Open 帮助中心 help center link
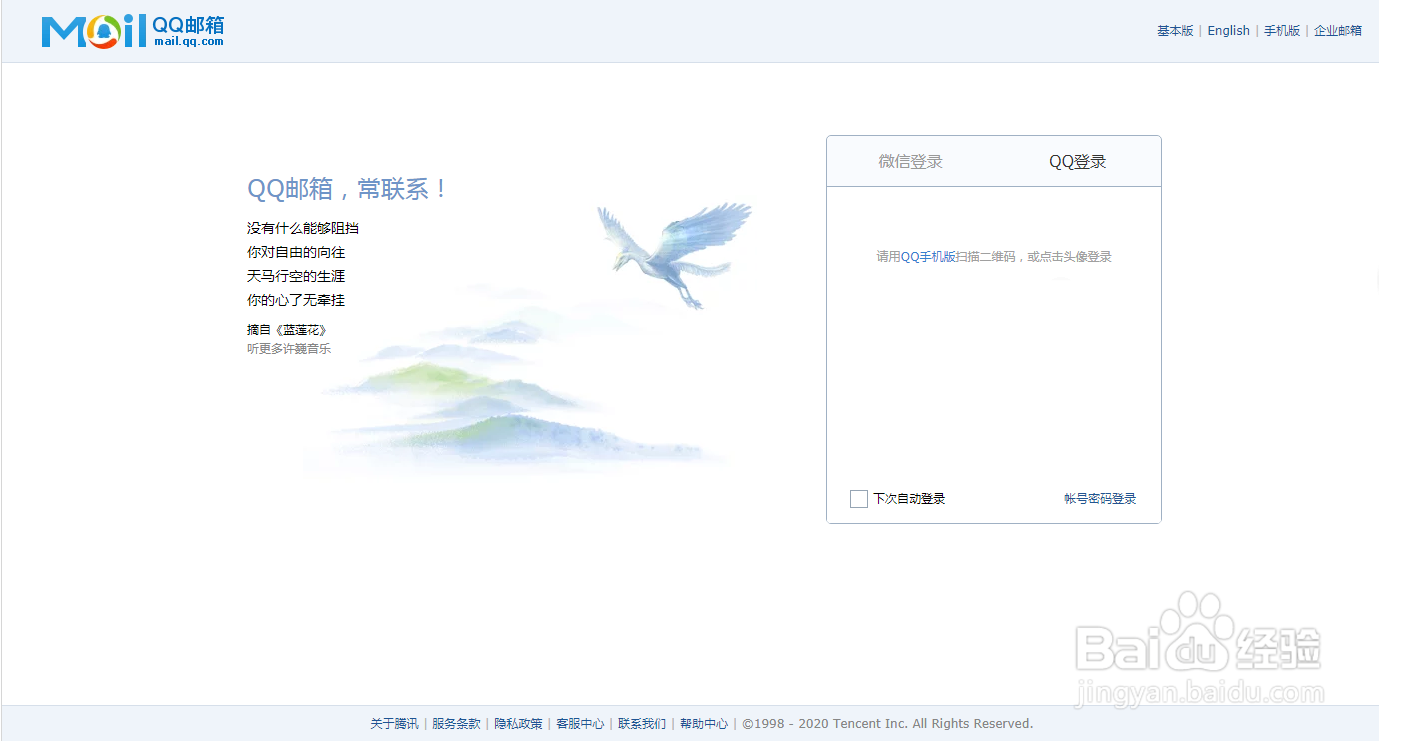 (704, 724)
